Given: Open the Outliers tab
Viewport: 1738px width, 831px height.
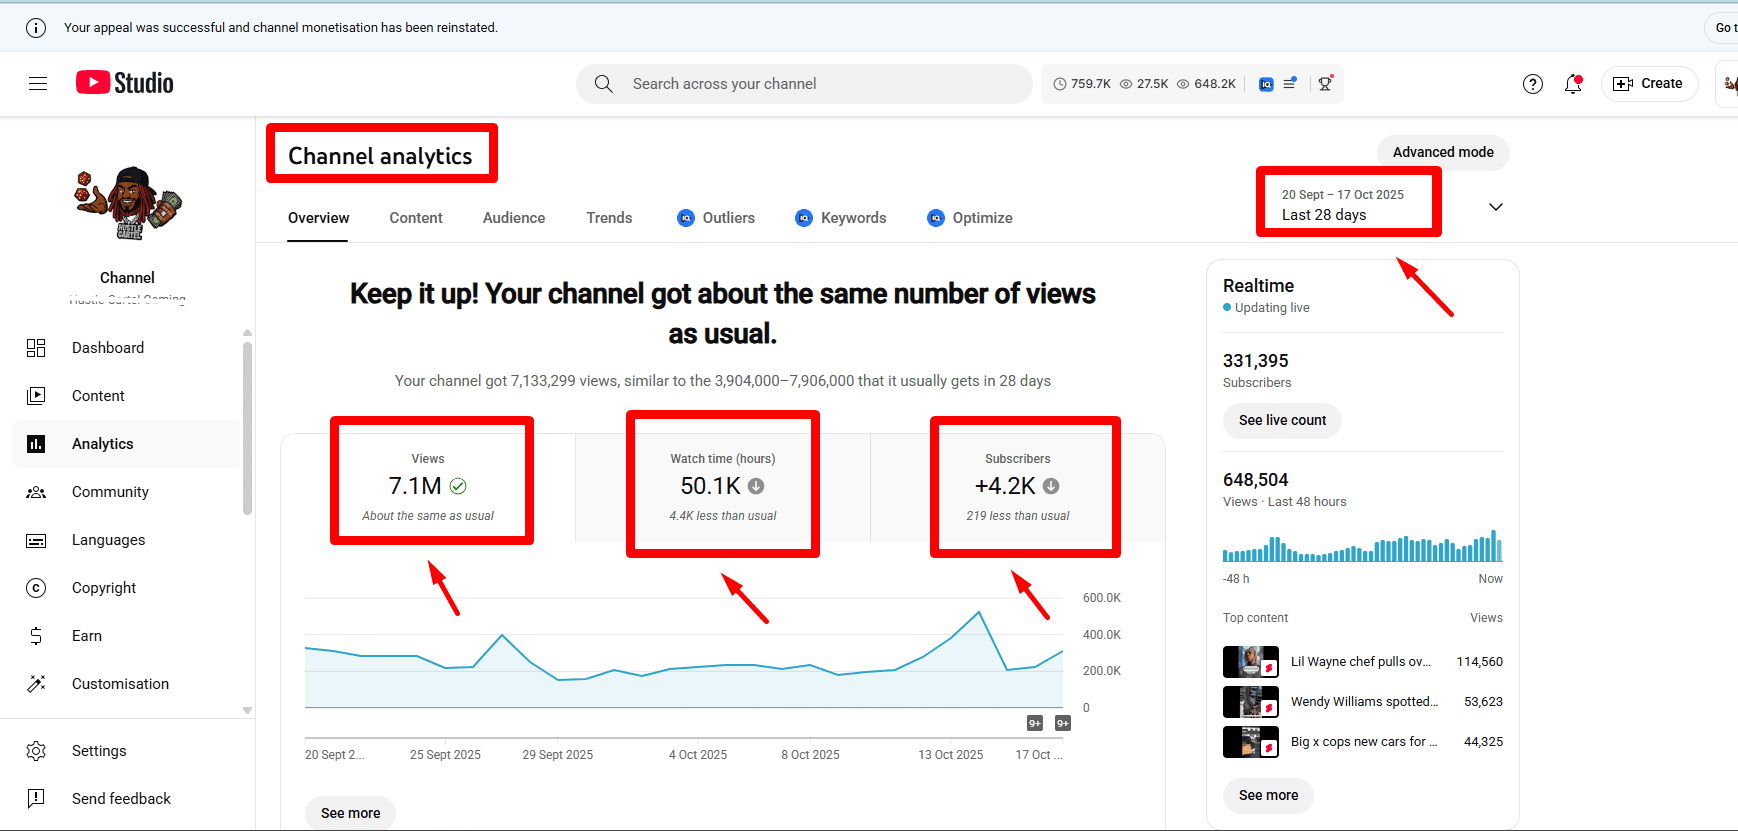Looking at the screenshot, I should pyautogui.click(x=716, y=218).
